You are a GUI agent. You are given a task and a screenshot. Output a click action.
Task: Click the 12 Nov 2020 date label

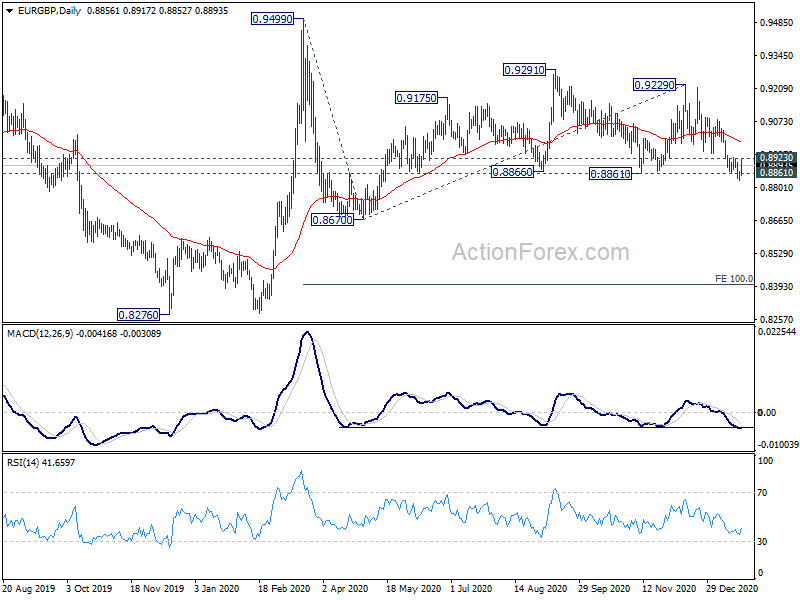668,588
